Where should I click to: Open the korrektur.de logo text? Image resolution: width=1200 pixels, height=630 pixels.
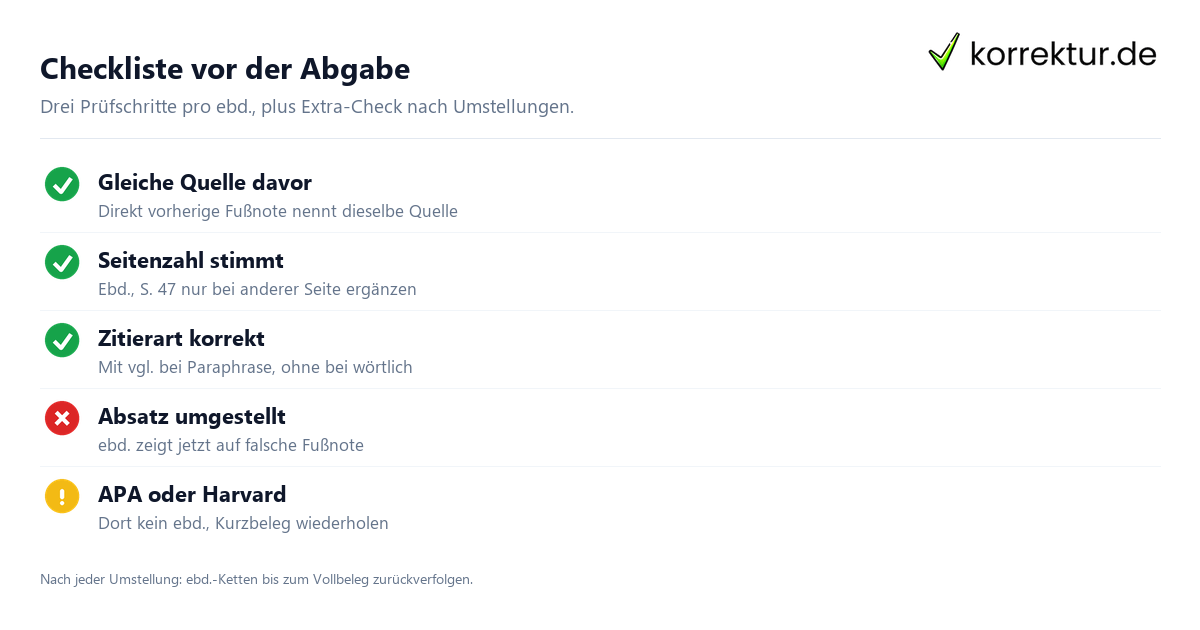tap(1063, 54)
